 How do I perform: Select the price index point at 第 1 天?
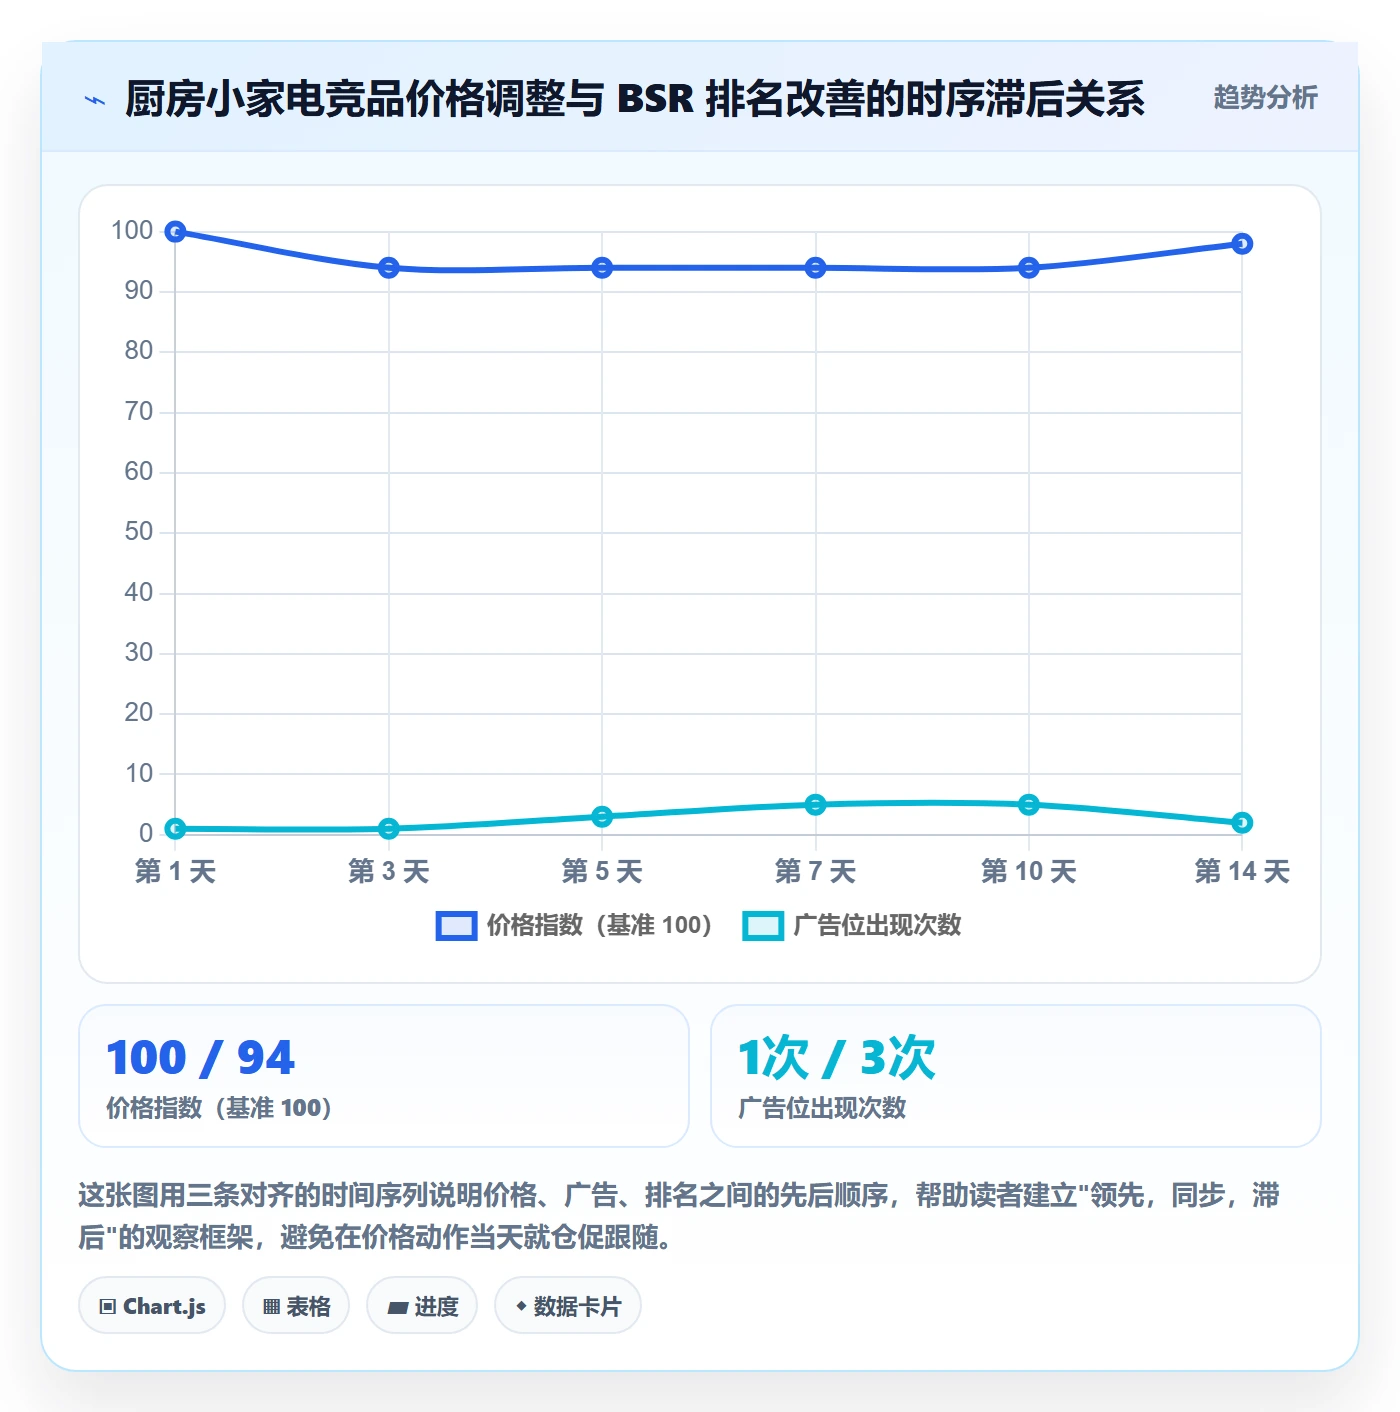[x=175, y=232]
